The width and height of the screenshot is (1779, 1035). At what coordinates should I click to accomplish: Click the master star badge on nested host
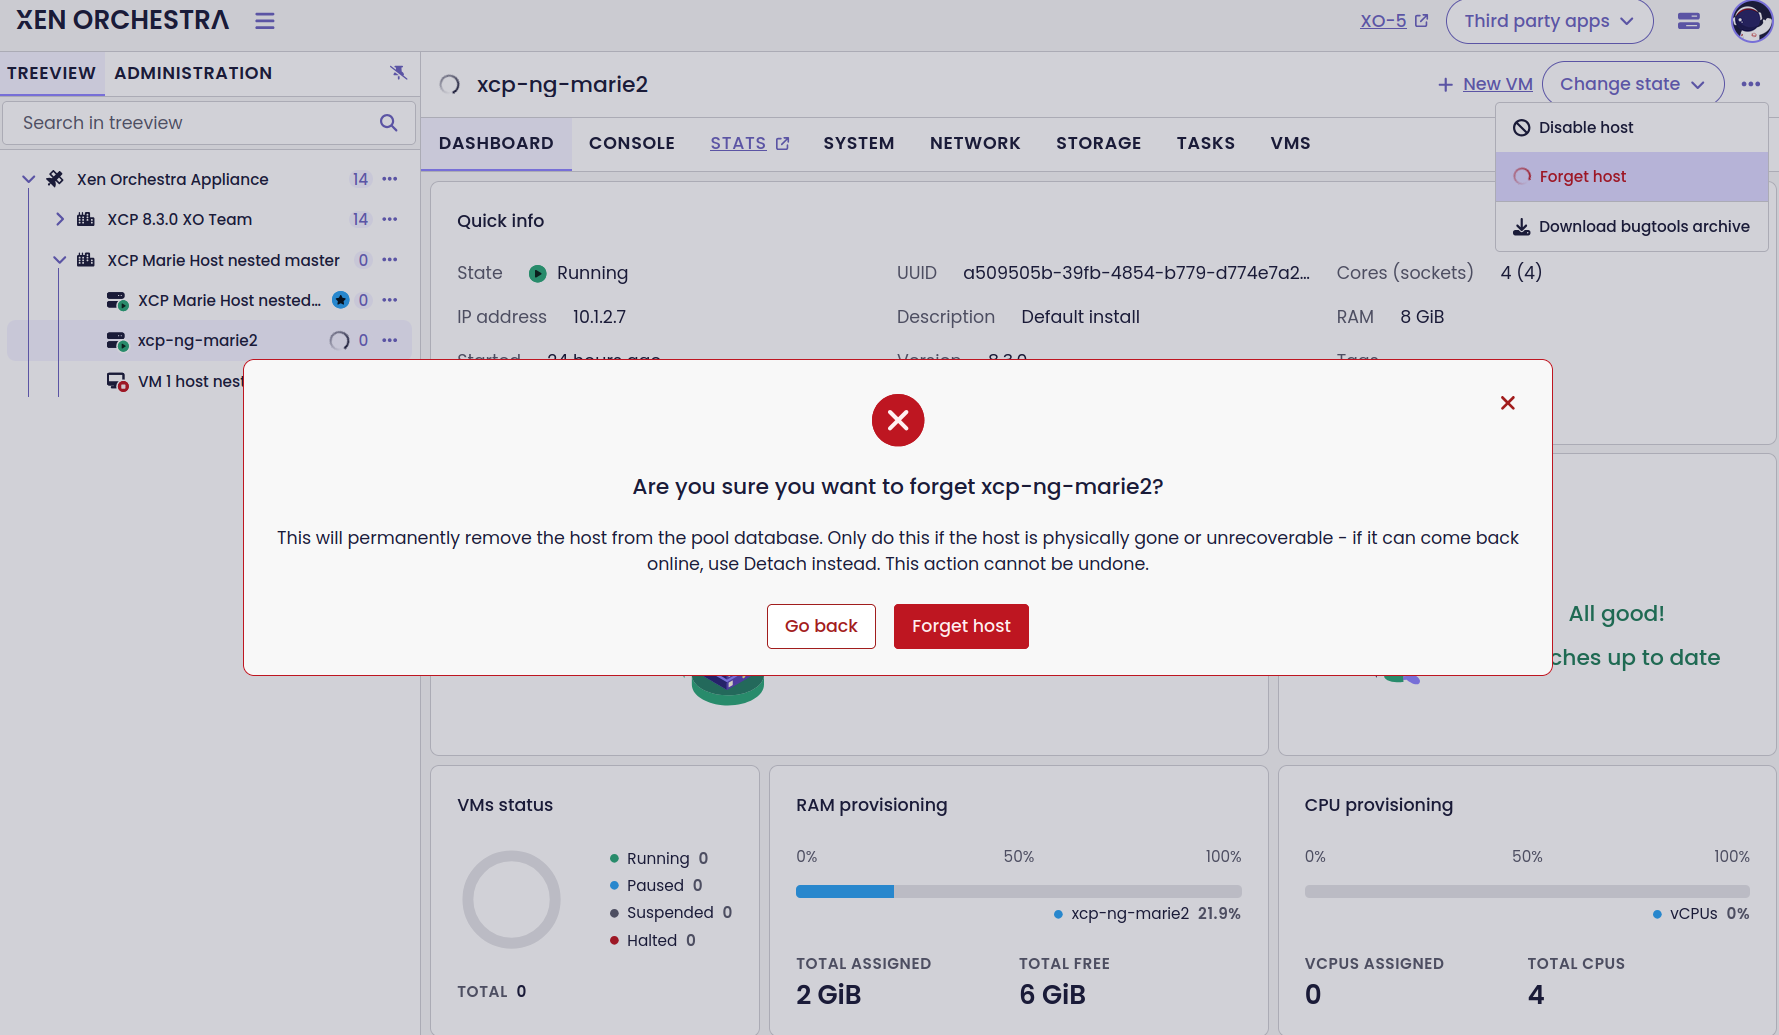(x=341, y=300)
